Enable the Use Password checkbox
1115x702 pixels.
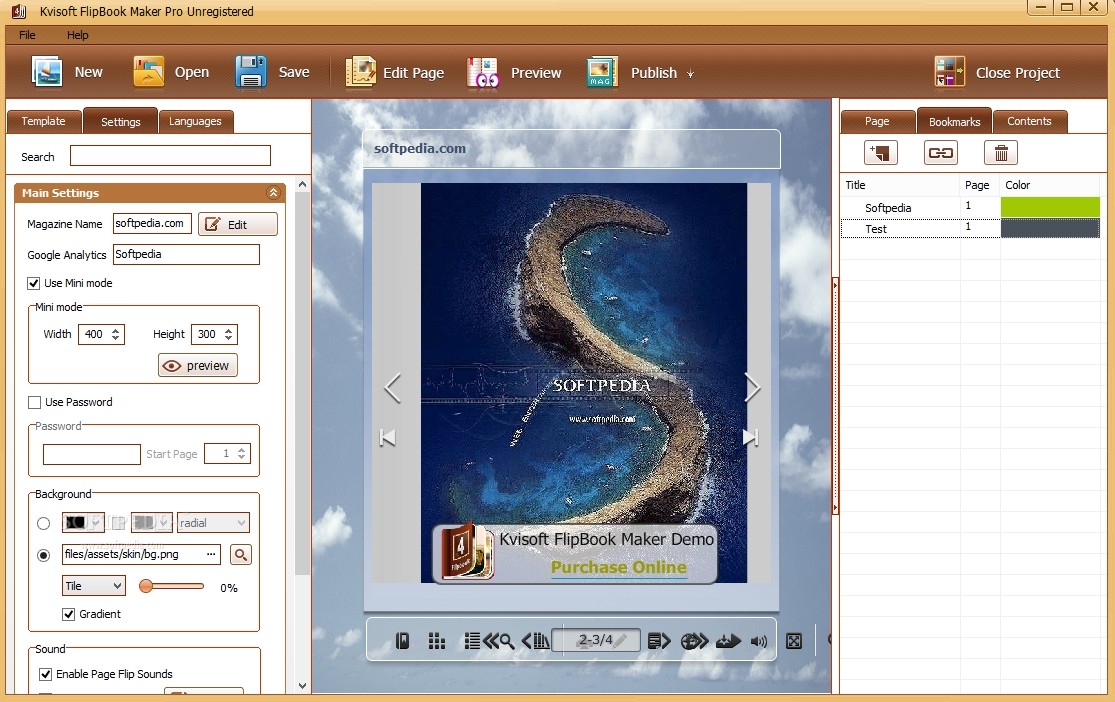tap(34, 403)
